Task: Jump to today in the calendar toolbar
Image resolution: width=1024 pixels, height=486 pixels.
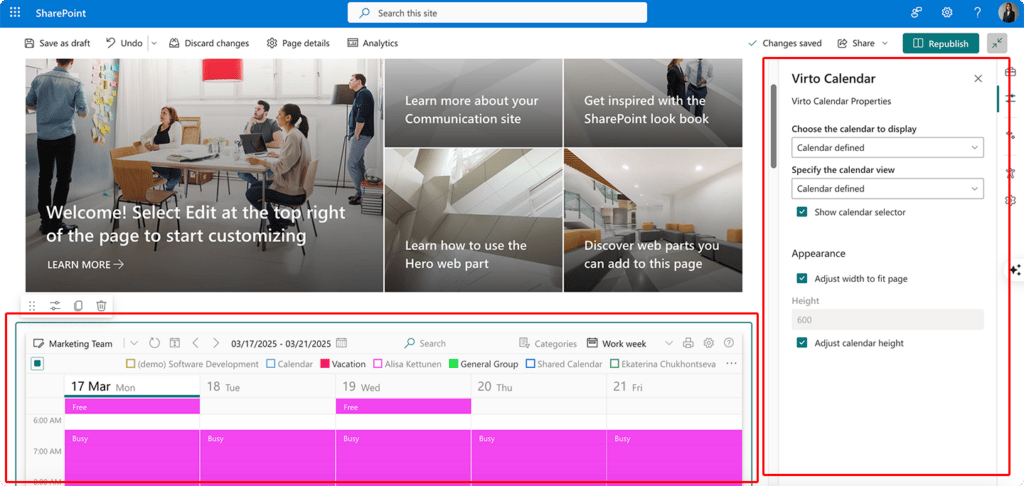Action: coord(175,343)
